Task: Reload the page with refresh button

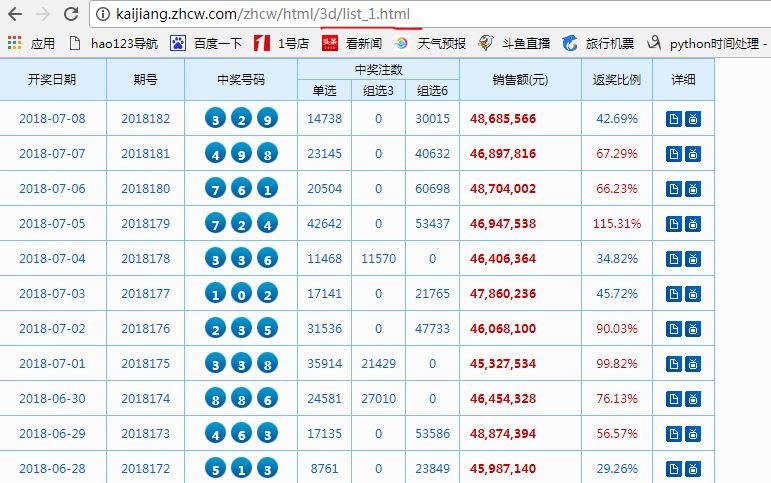Action: 70,14
